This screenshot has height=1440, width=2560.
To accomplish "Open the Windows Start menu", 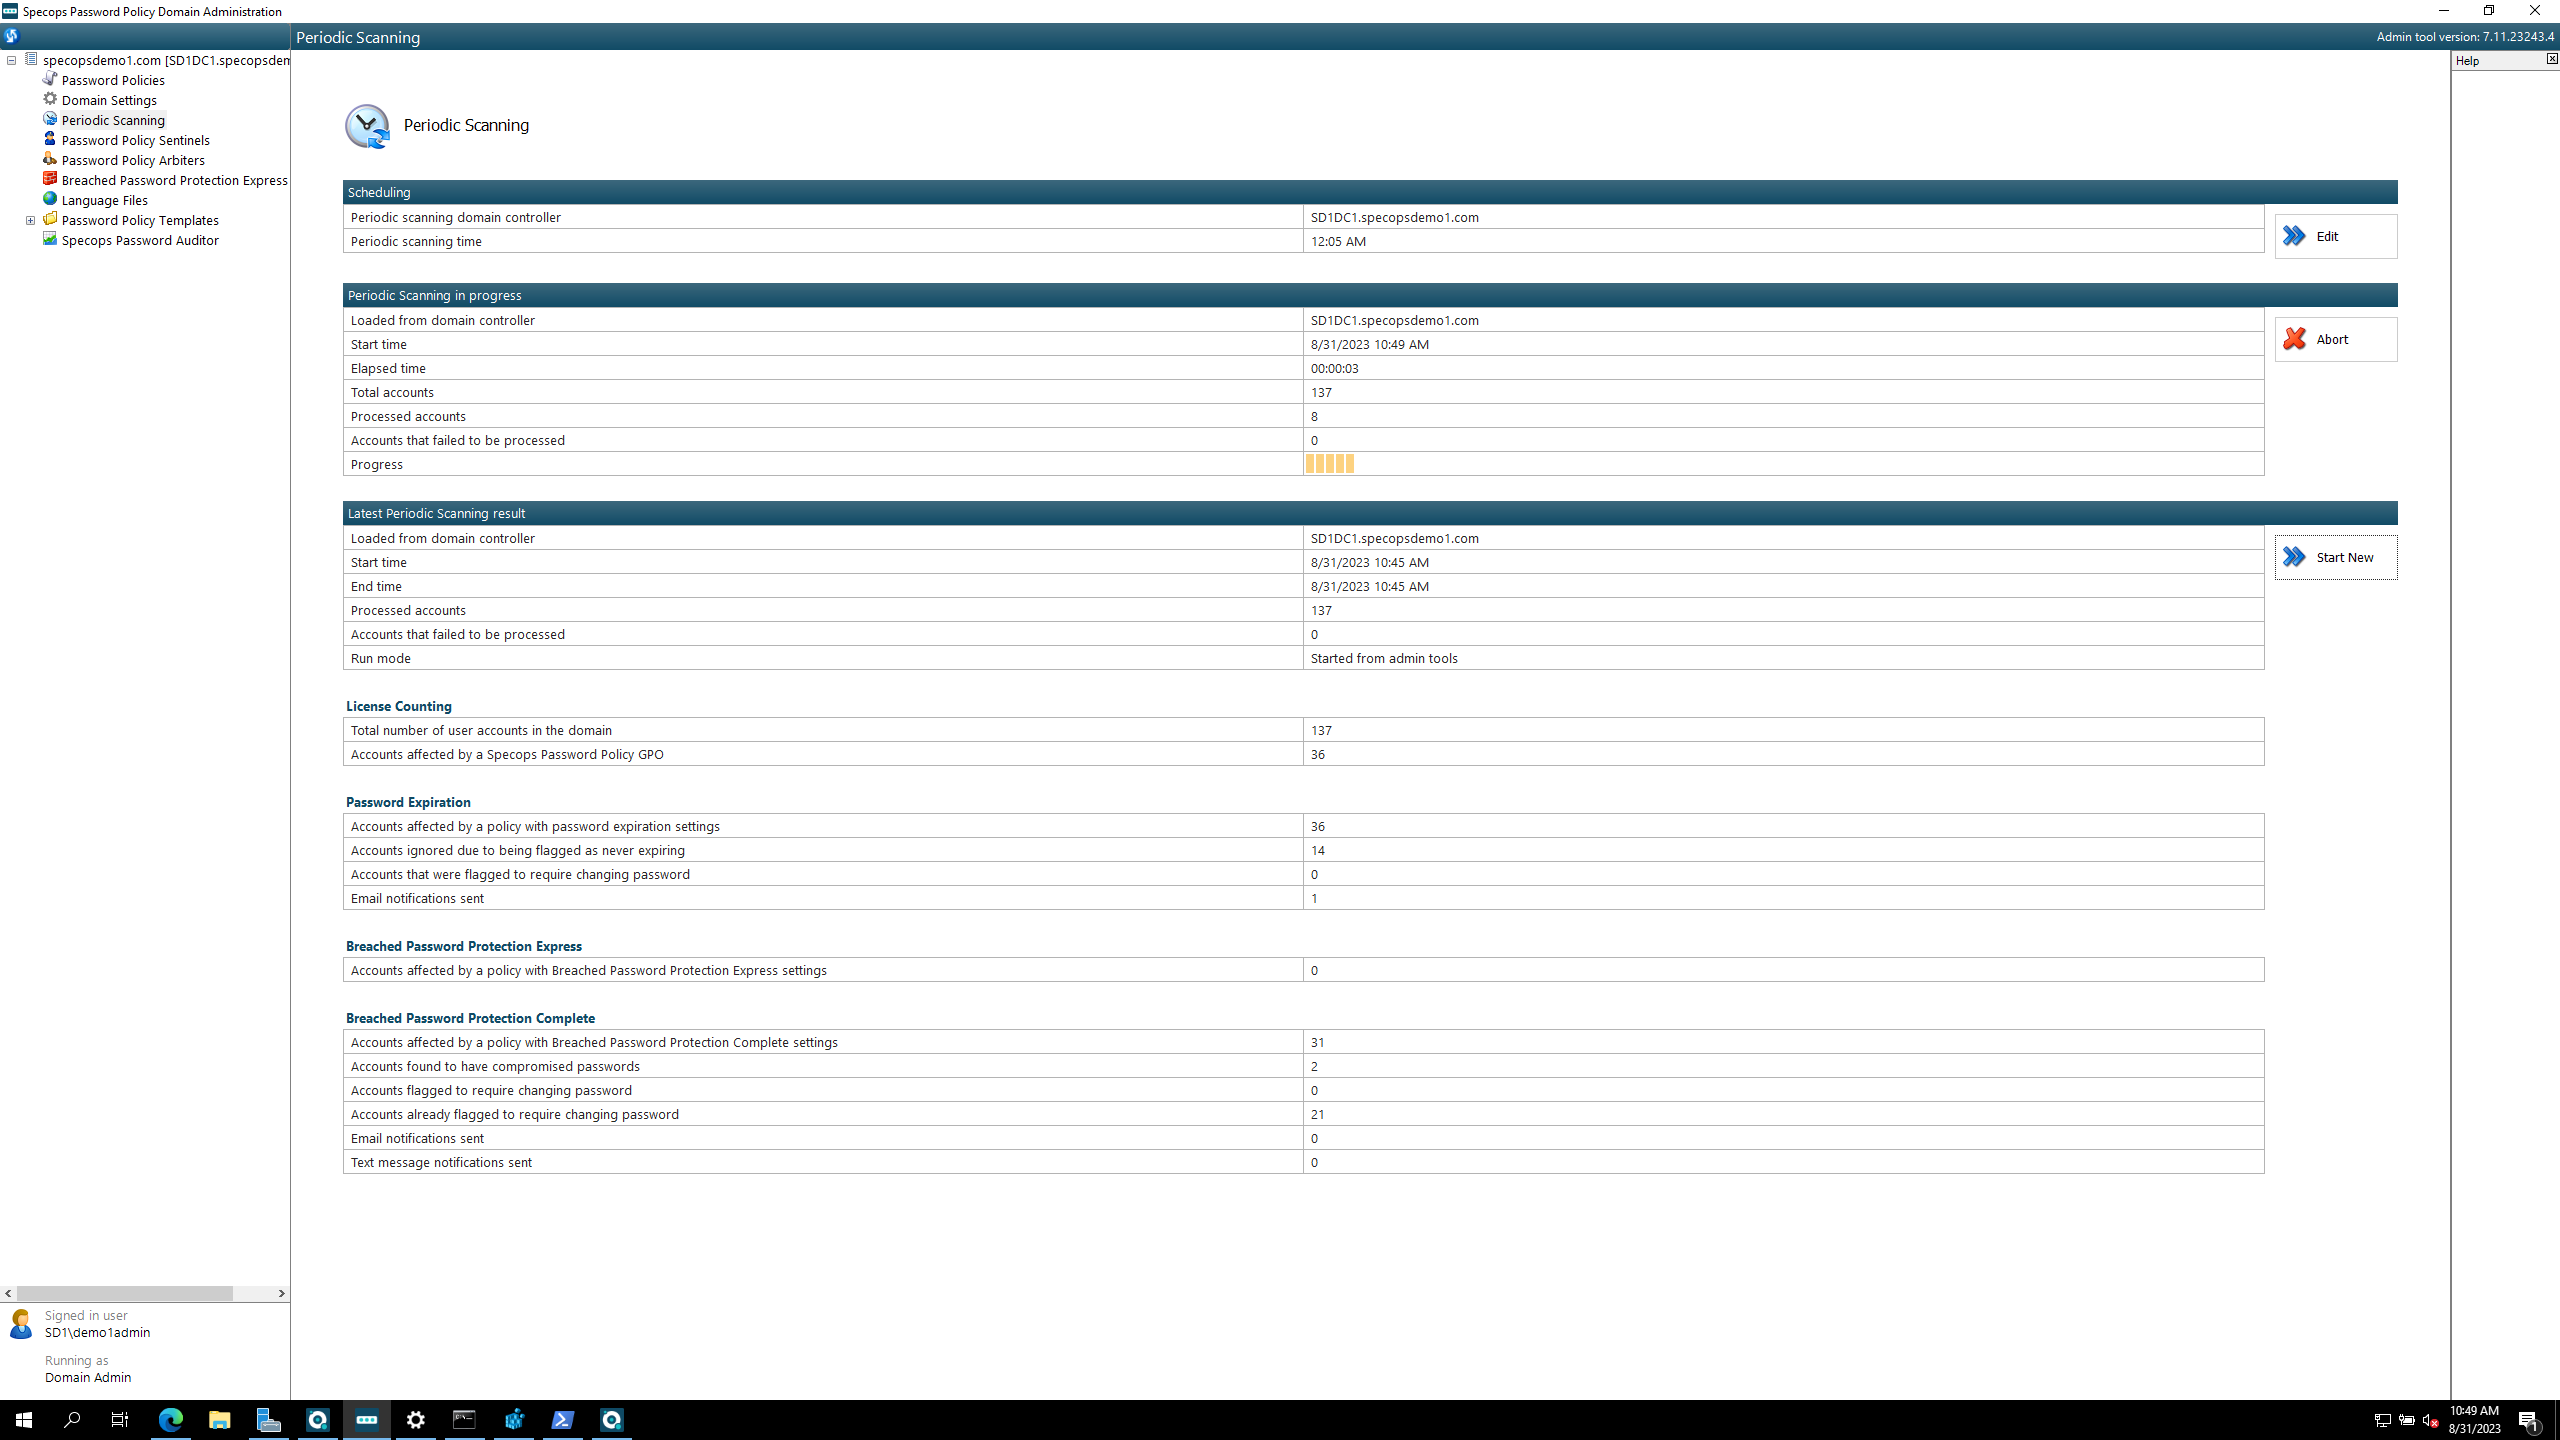I will [24, 1420].
